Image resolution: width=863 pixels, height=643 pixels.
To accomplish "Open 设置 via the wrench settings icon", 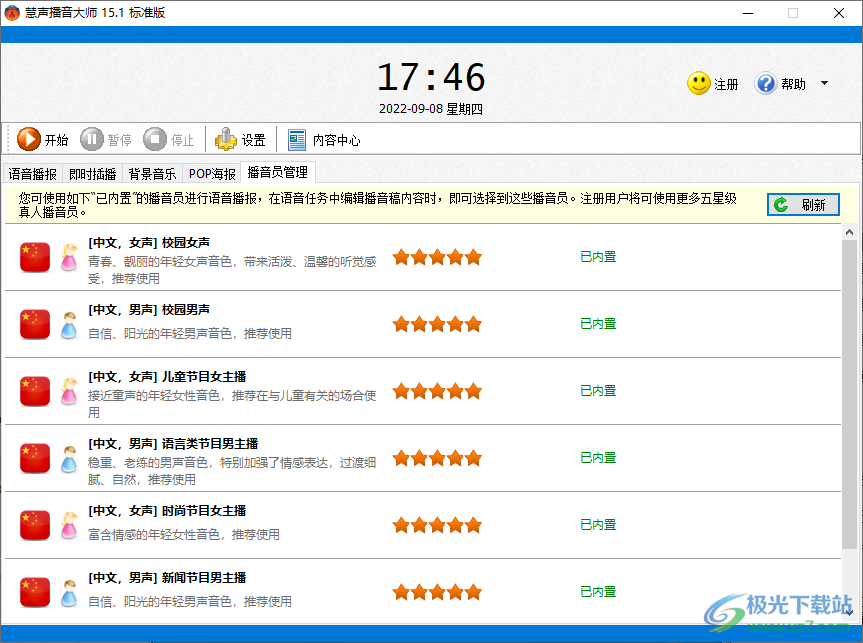I will [227, 139].
